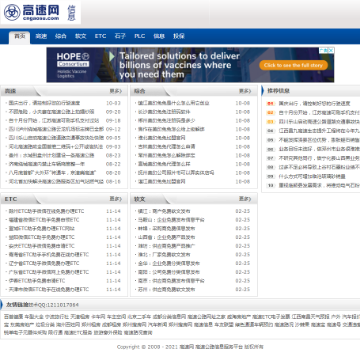Image resolution: width=360 pixels, height=360 pixels.
Task: Click 更多 in the 综合 panel header
Action: click(245, 91)
